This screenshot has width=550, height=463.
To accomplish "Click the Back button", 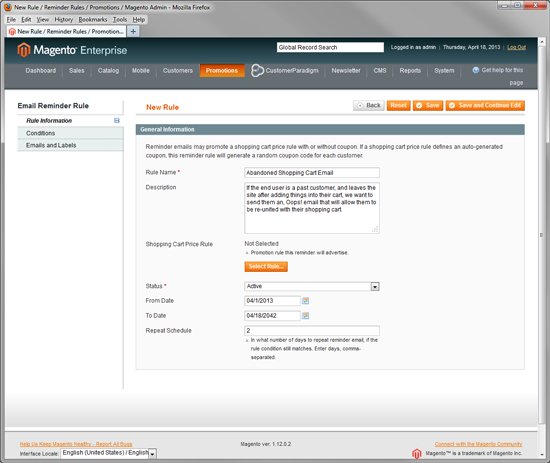I will pyautogui.click(x=369, y=105).
